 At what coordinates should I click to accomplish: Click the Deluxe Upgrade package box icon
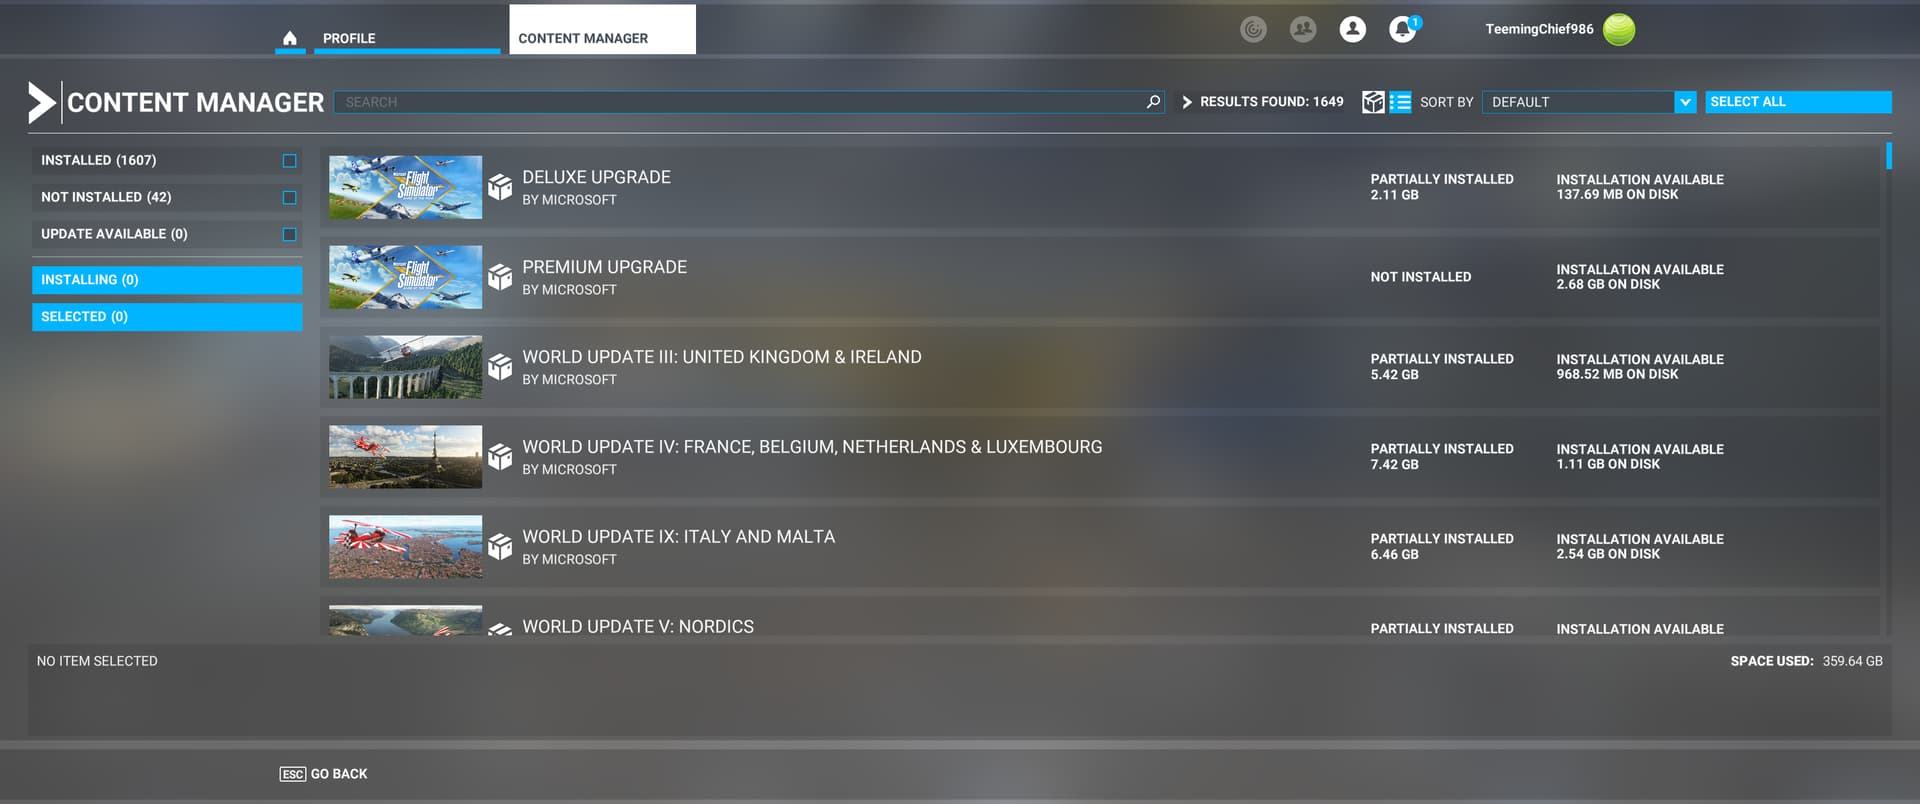[x=500, y=187]
